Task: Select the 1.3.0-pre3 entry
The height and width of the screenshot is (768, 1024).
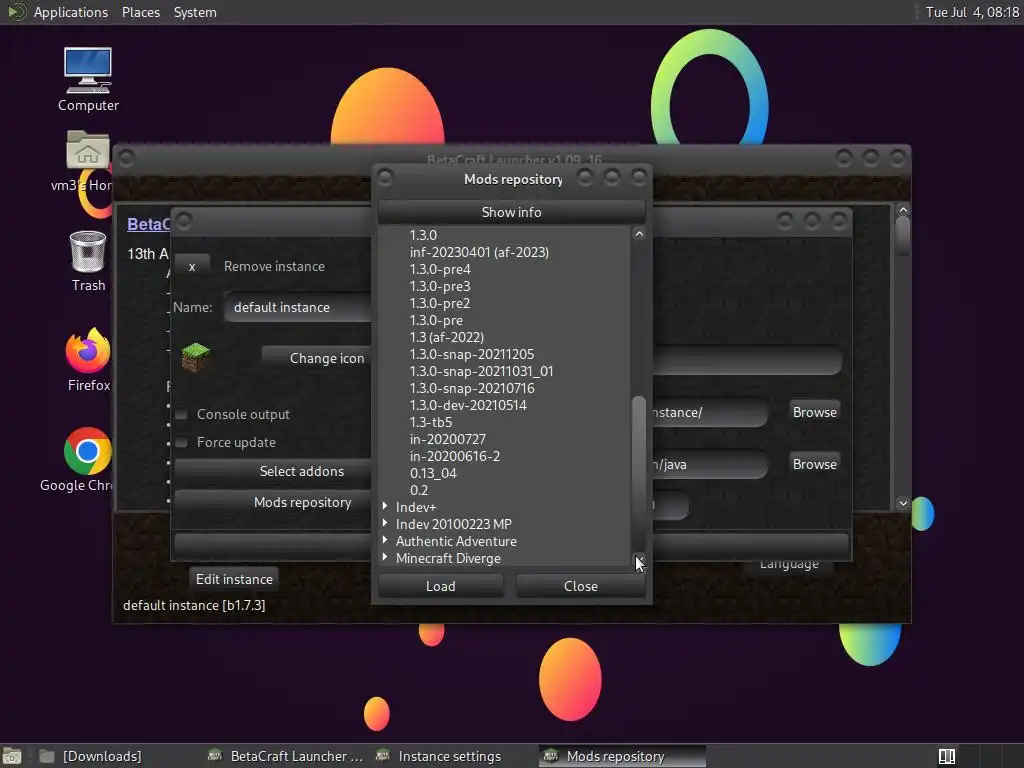Action: pos(440,286)
